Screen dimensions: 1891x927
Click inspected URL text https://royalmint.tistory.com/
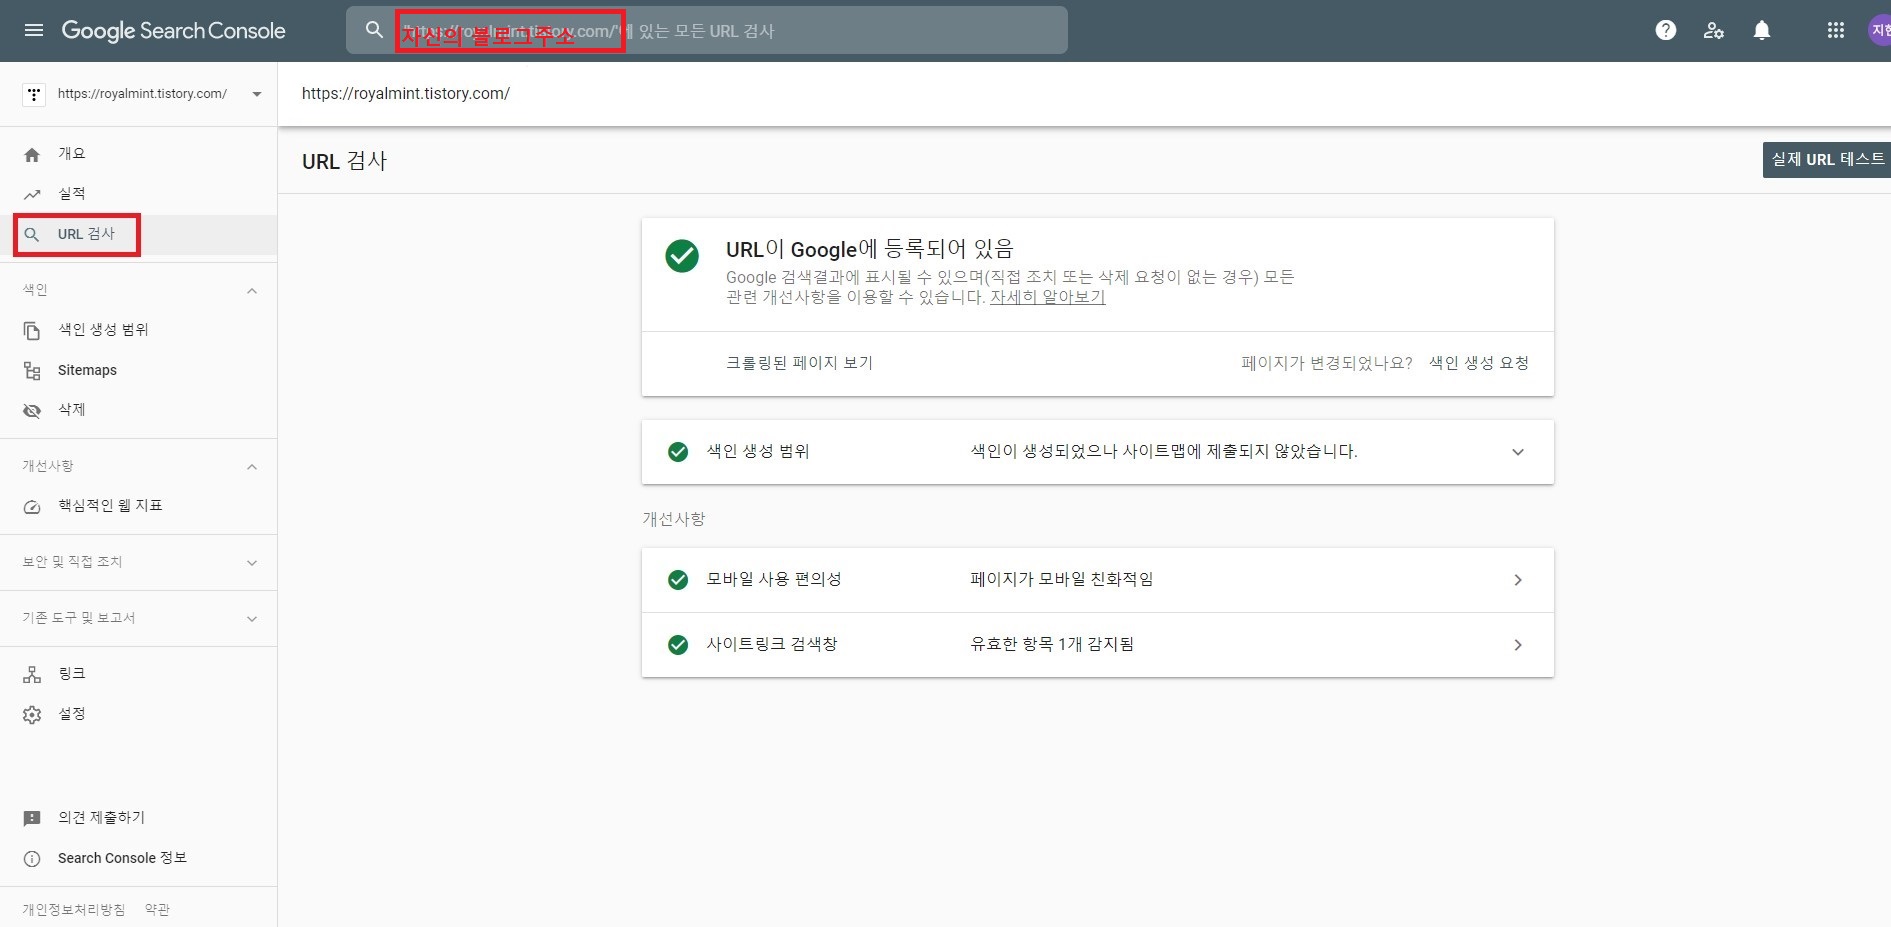(x=406, y=94)
